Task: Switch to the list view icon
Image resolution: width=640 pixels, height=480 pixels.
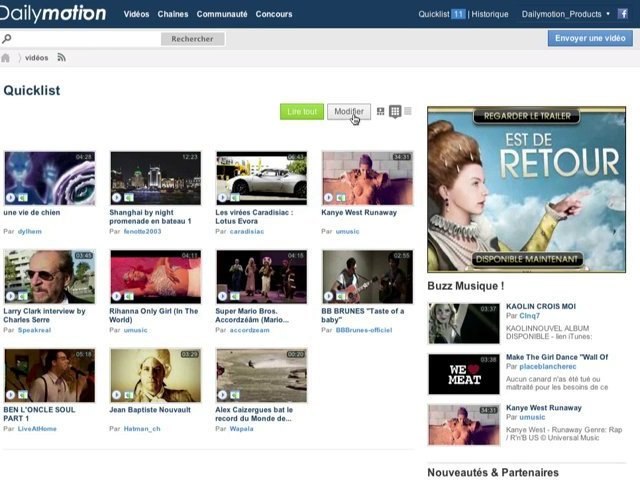Action: pos(408,111)
